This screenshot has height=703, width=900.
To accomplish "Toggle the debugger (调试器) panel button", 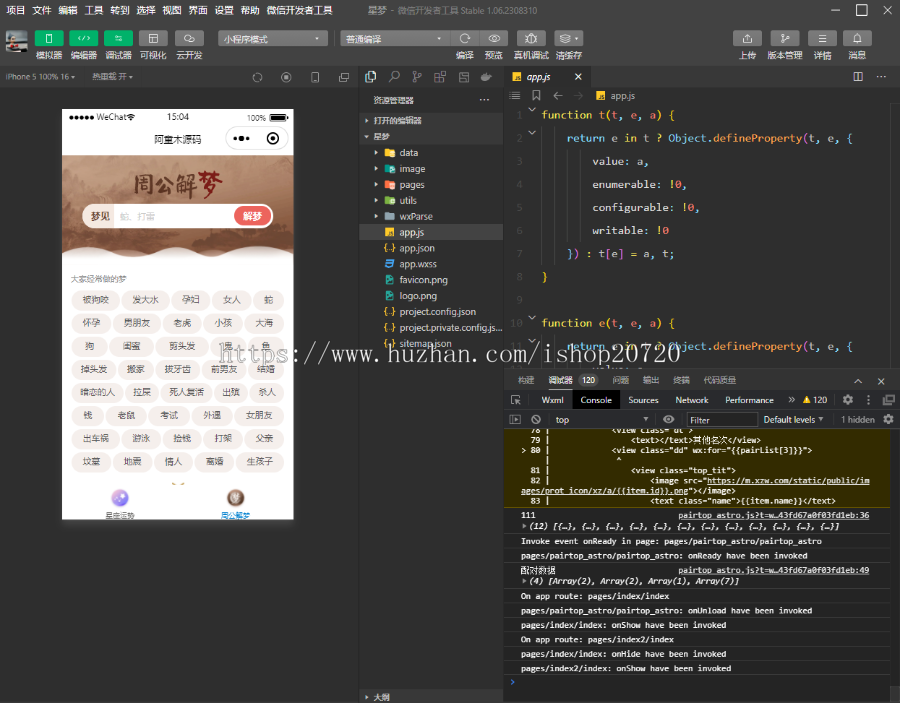I will tap(118, 38).
